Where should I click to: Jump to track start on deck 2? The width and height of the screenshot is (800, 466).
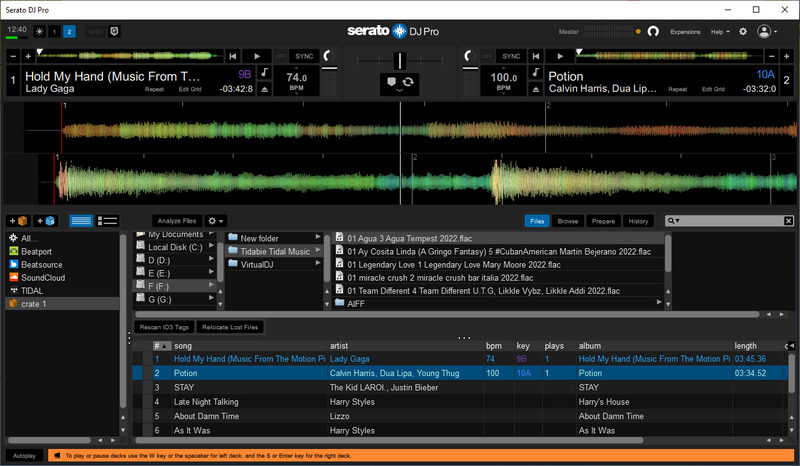pos(536,56)
